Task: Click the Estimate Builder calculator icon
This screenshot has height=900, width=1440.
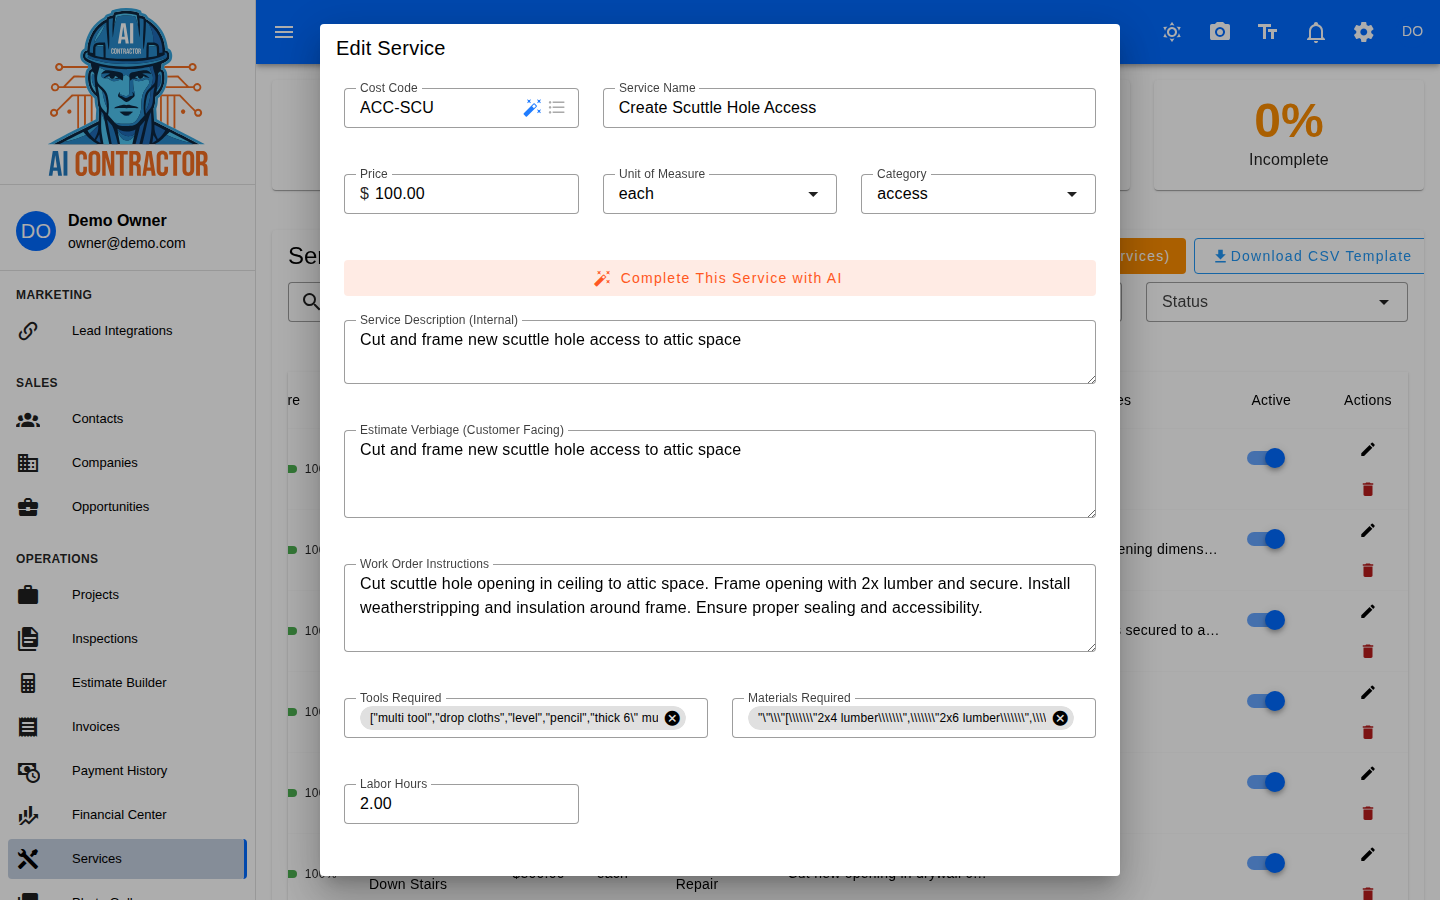Action: coord(28,683)
